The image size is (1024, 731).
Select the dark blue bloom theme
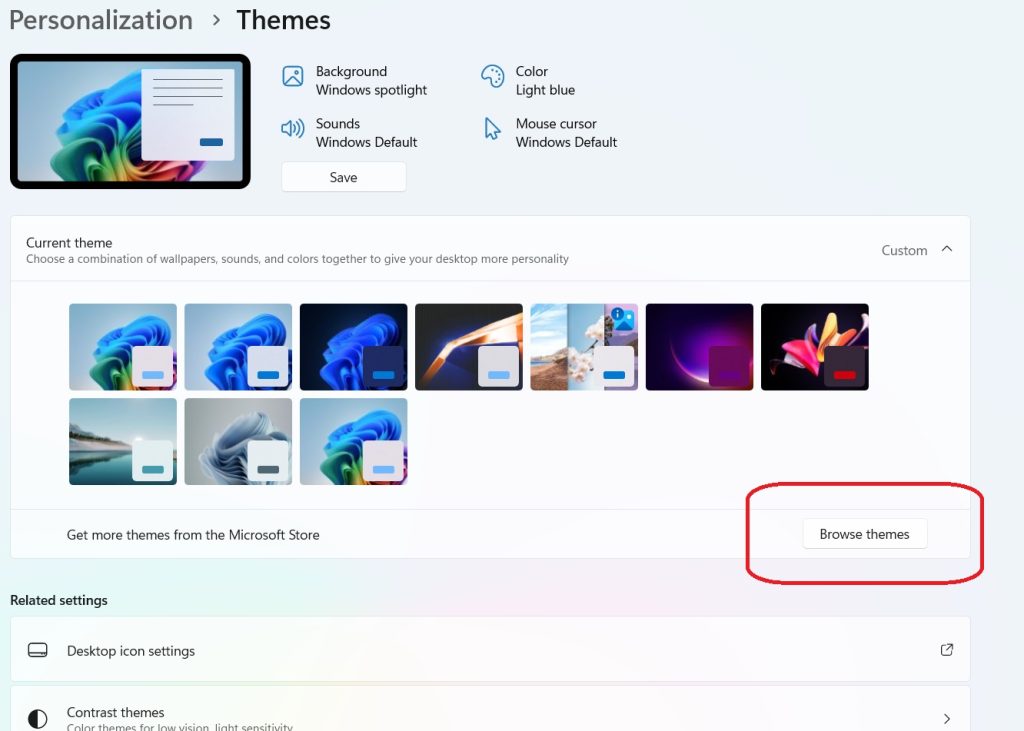coord(353,347)
